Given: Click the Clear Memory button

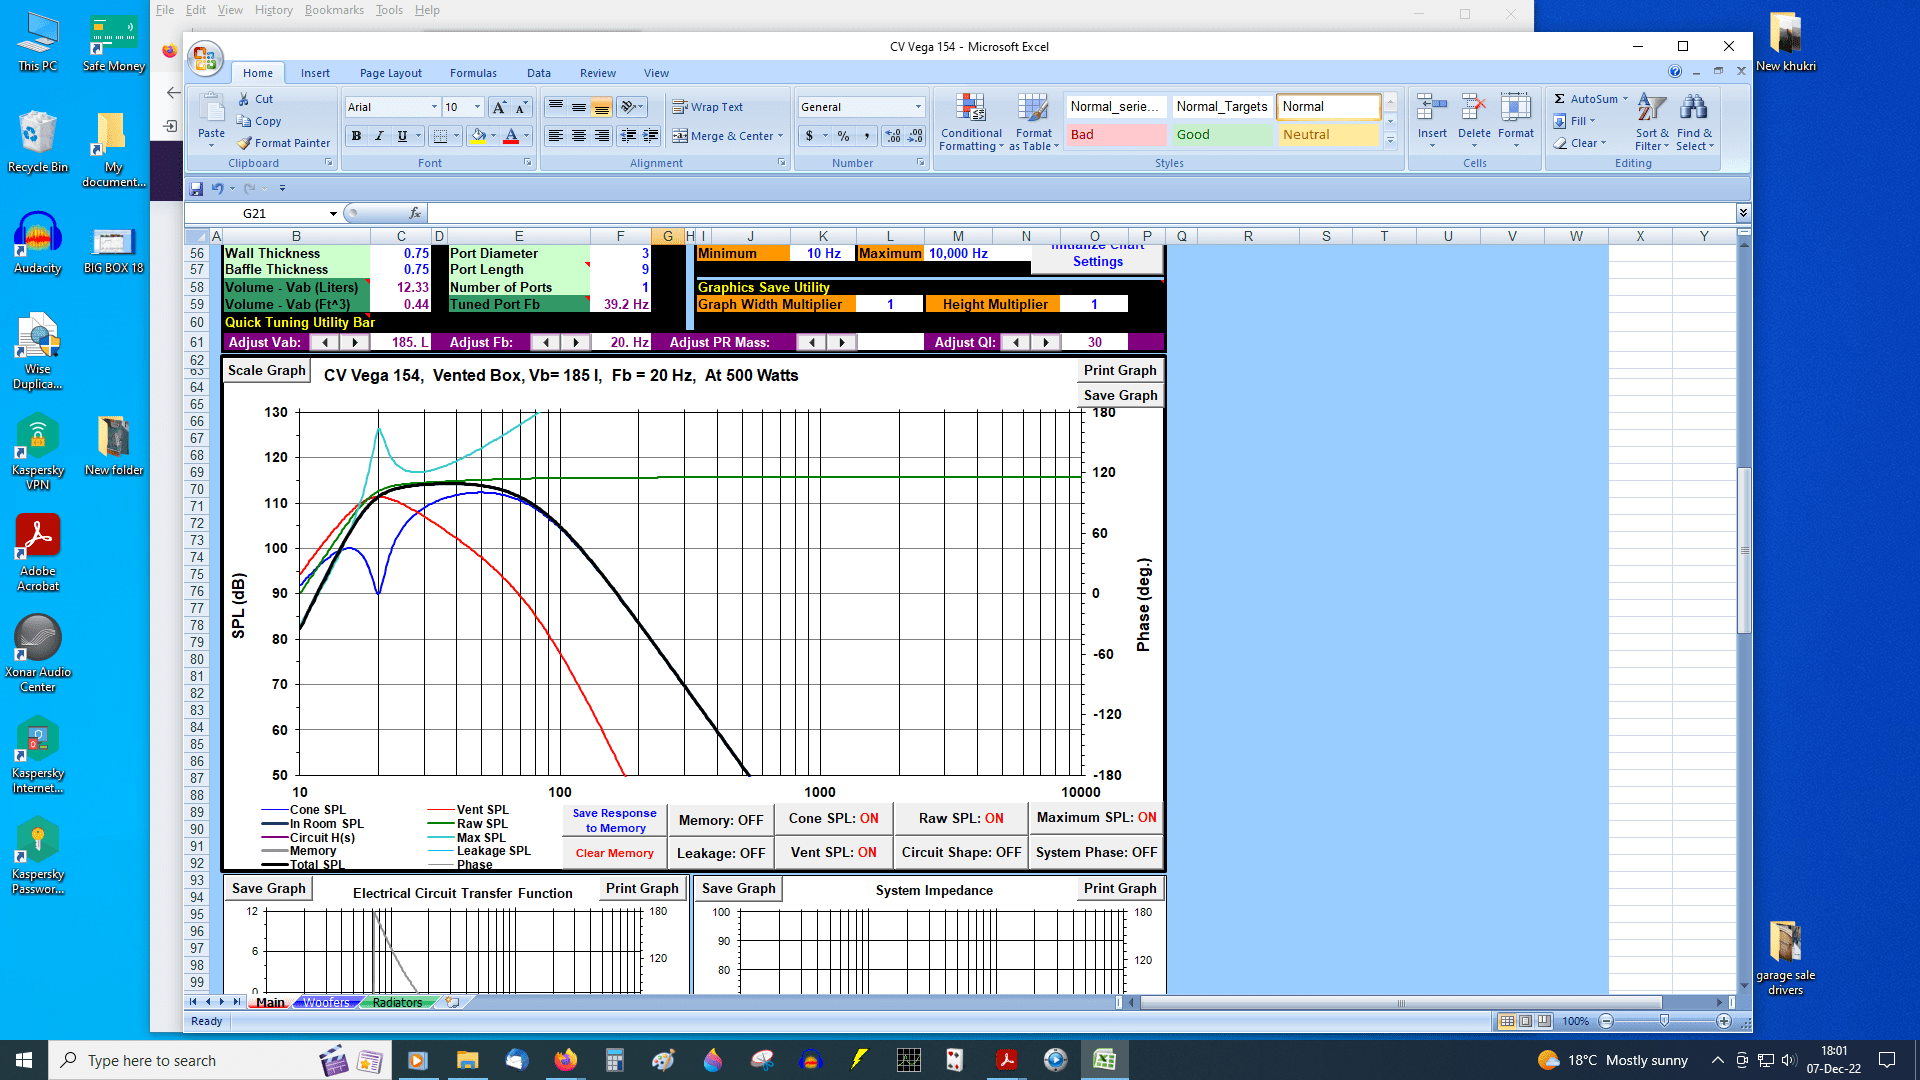Looking at the screenshot, I should click(x=614, y=853).
